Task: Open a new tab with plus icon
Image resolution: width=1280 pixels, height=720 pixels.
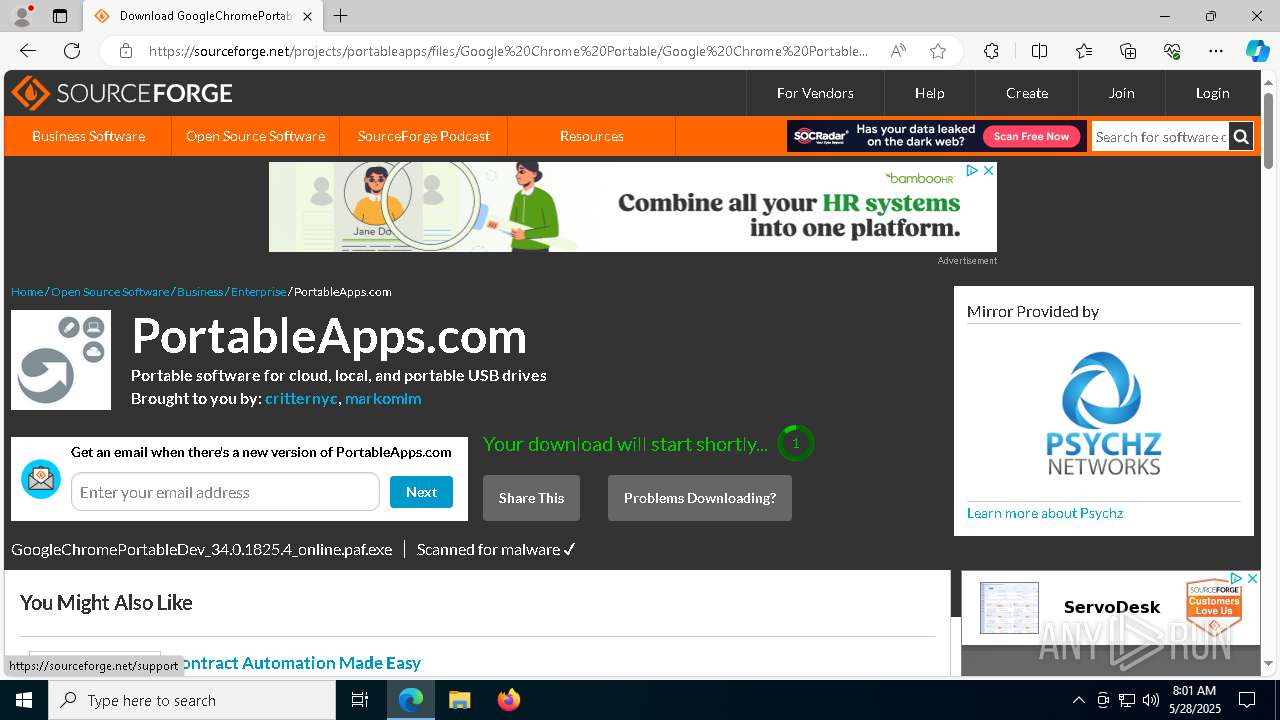Action: click(x=340, y=16)
